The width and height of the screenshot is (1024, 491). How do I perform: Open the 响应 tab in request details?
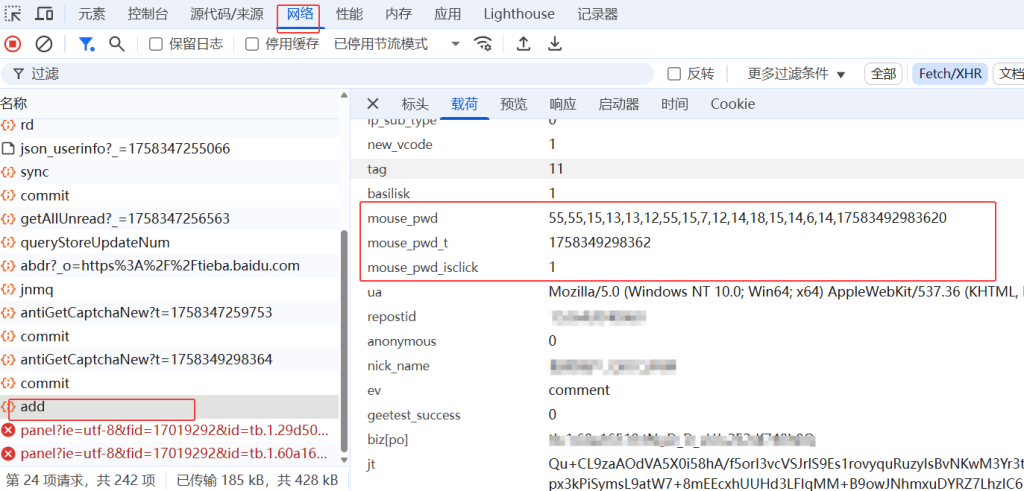pos(563,104)
